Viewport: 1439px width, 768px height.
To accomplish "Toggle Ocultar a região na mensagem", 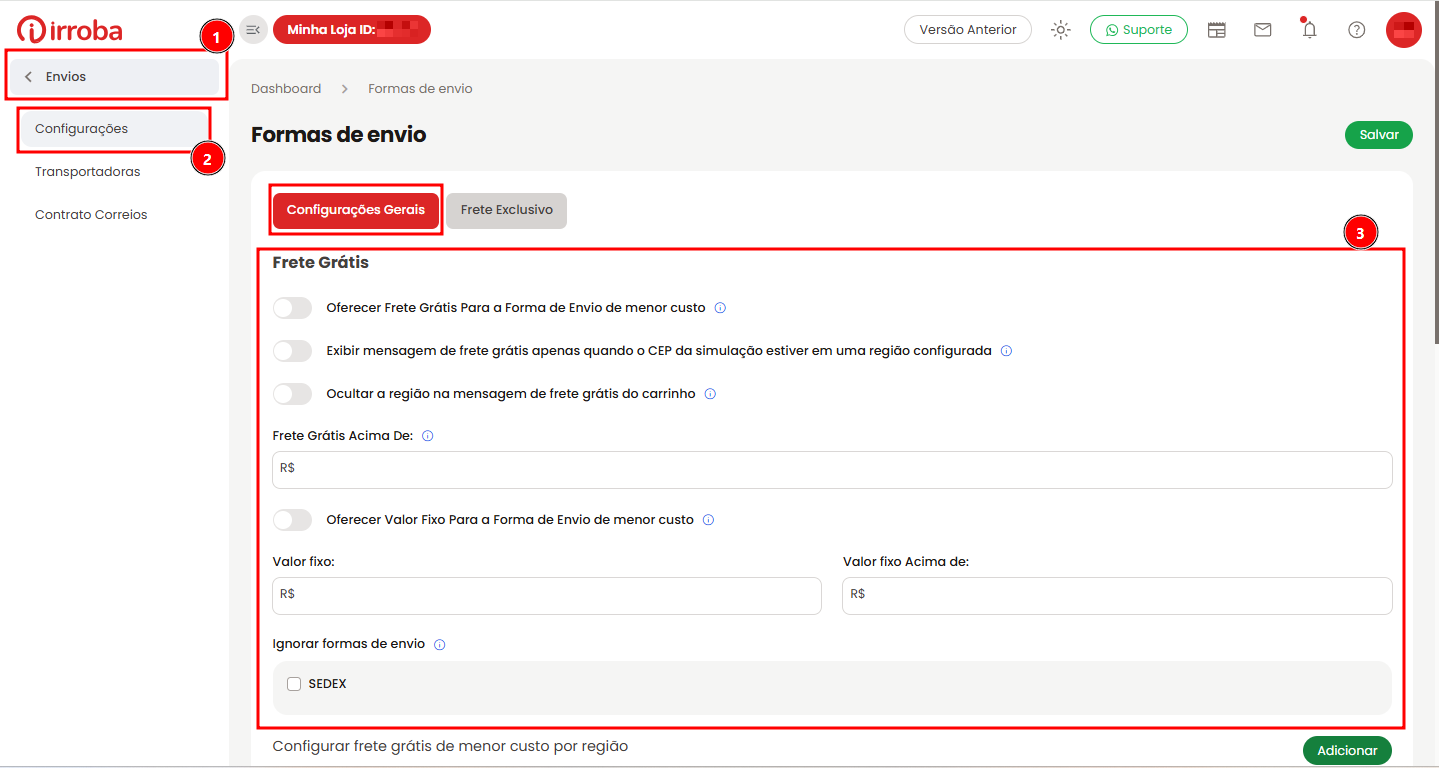I will click(x=293, y=394).
